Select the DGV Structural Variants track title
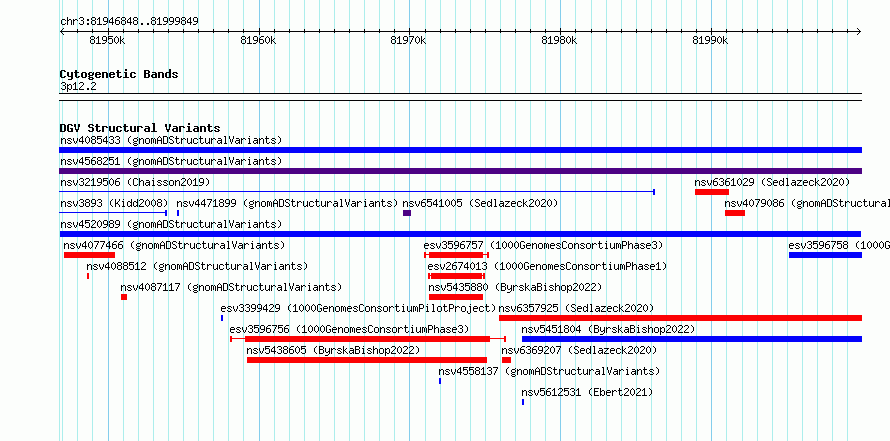 (140, 128)
